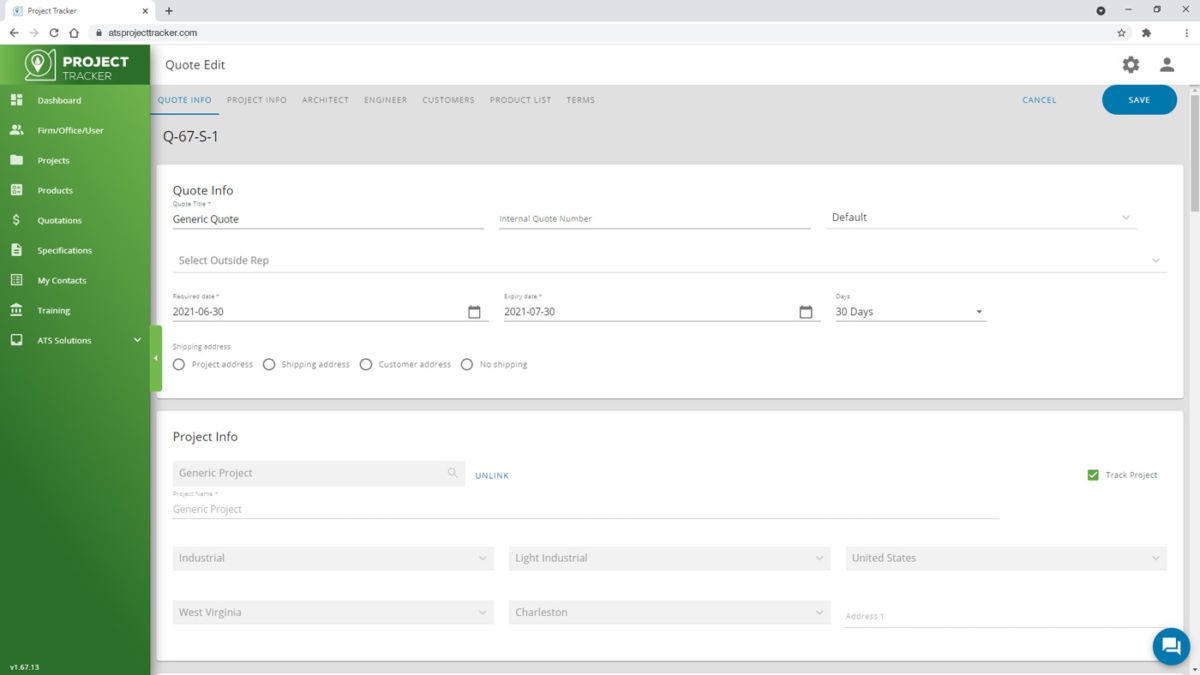Viewport: 1200px width, 675px height.
Task: Click the Projects folder icon in sidebar
Action: point(16,160)
